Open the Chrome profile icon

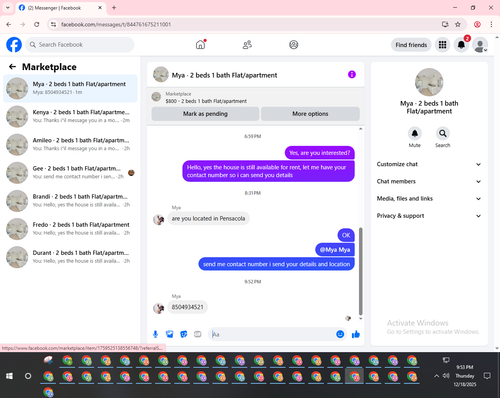(477, 24)
